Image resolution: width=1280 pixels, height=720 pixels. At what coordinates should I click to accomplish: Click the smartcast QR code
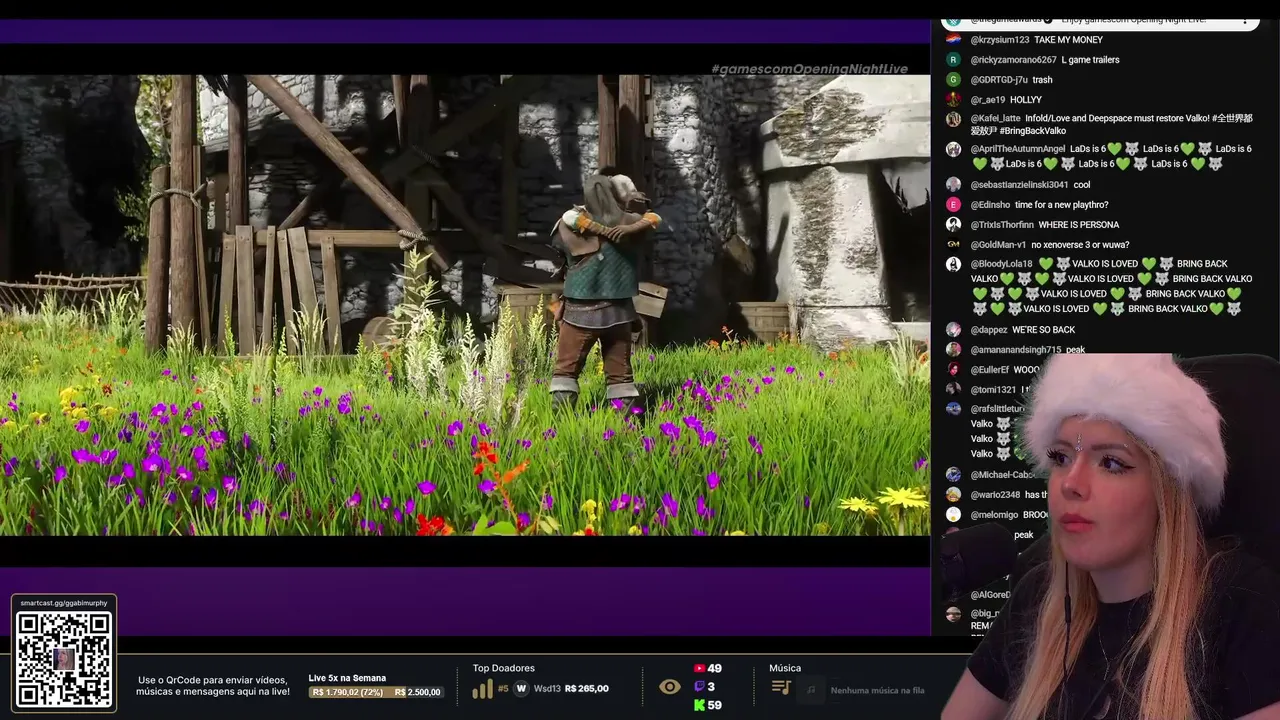64,659
